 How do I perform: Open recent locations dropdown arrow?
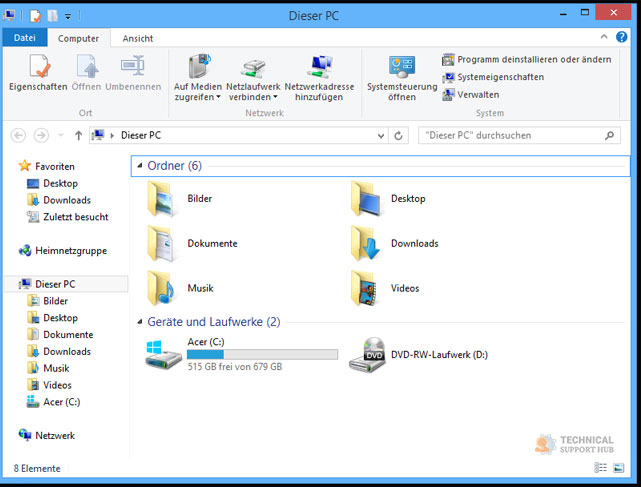click(x=61, y=135)
